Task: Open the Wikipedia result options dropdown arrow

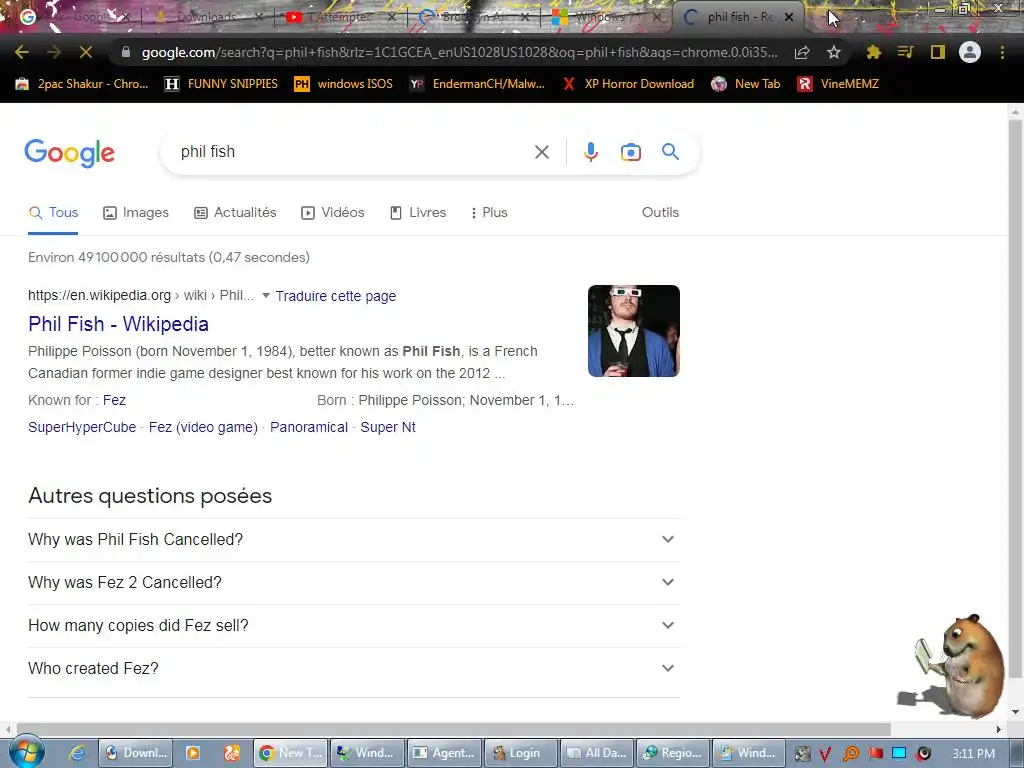Action: (266, 296)
